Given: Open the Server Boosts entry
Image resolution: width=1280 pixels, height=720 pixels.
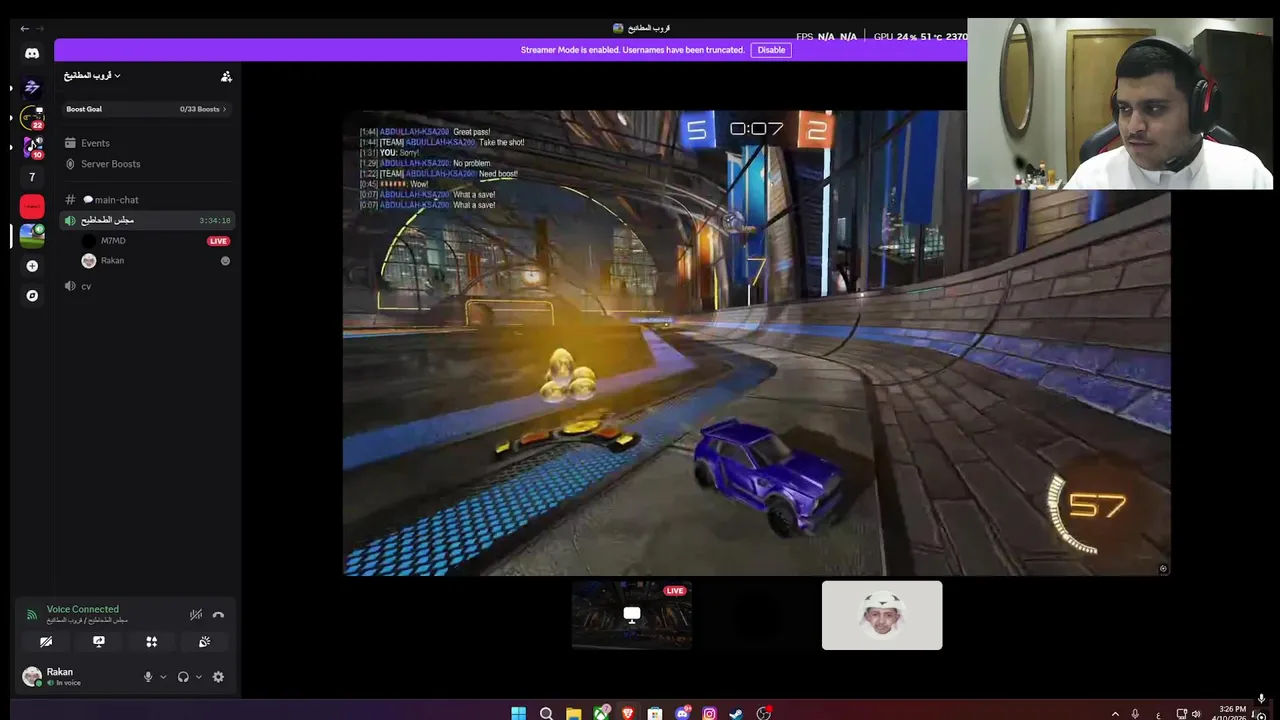Looking at the screenshot, I should click(x=149, y=164).
